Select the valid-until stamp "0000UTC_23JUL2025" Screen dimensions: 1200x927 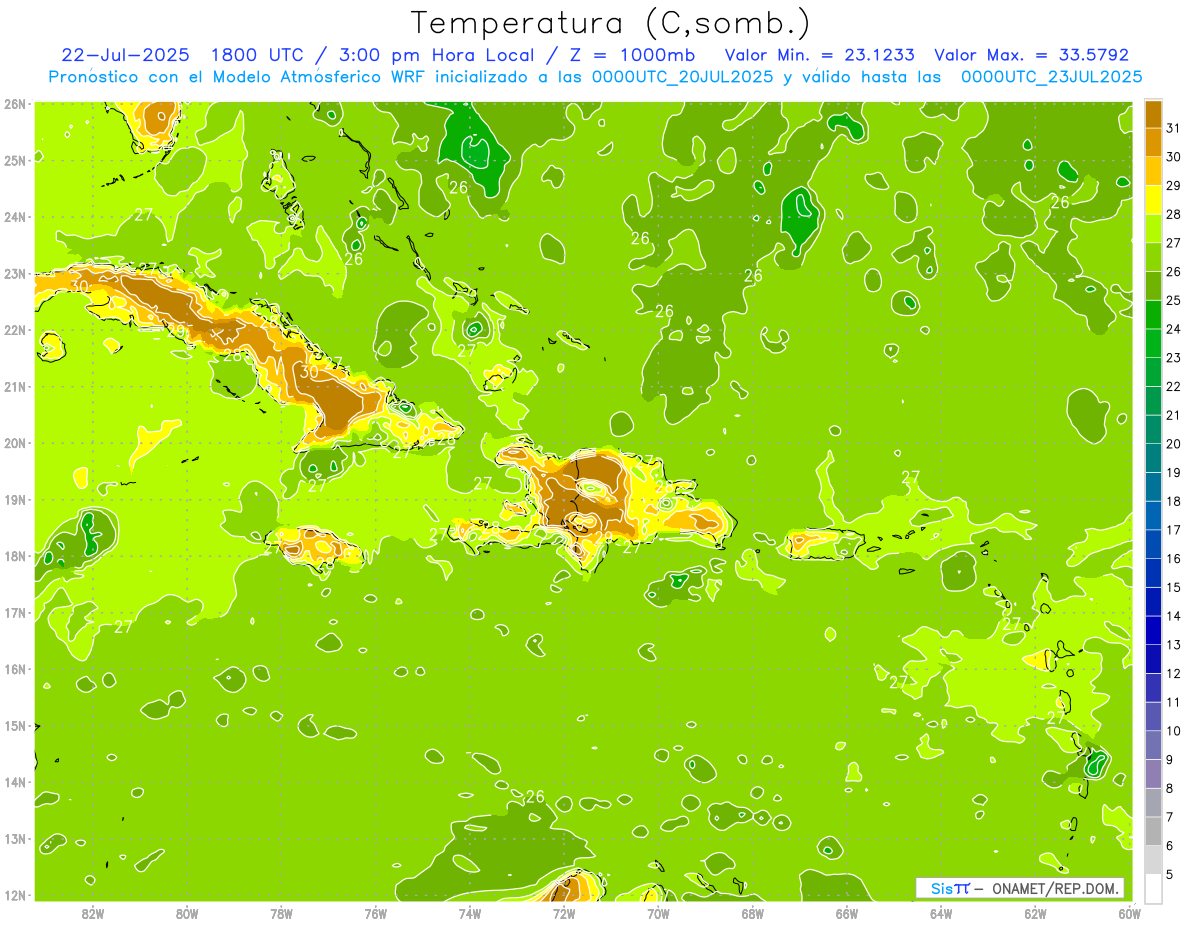tap(1052, 77)
